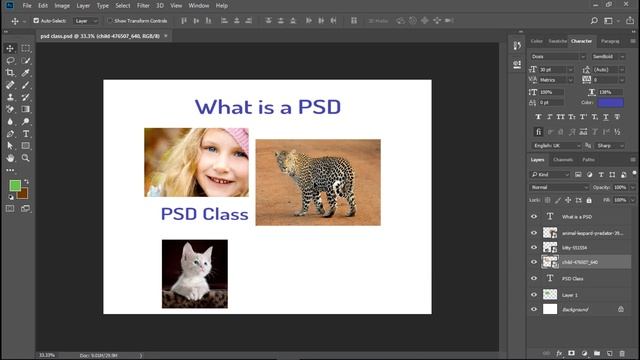Select the Clone Stamp tool
This screenshot has height=360, width=640.
click(10, 97)
